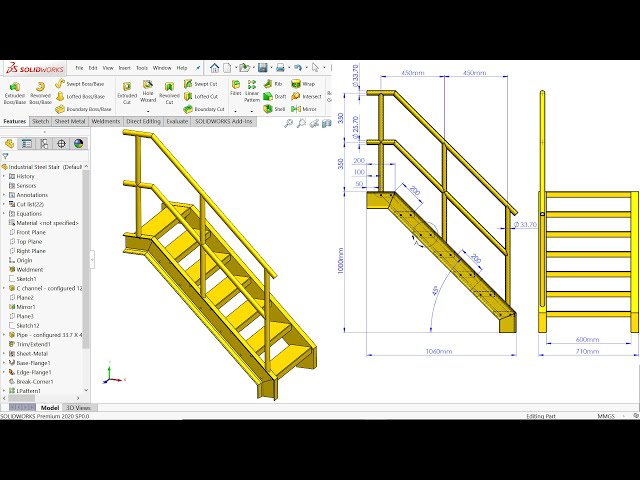Select the Extruded Cut tool
The height and width of the screenshot is (480, 640).
(127, 93)
